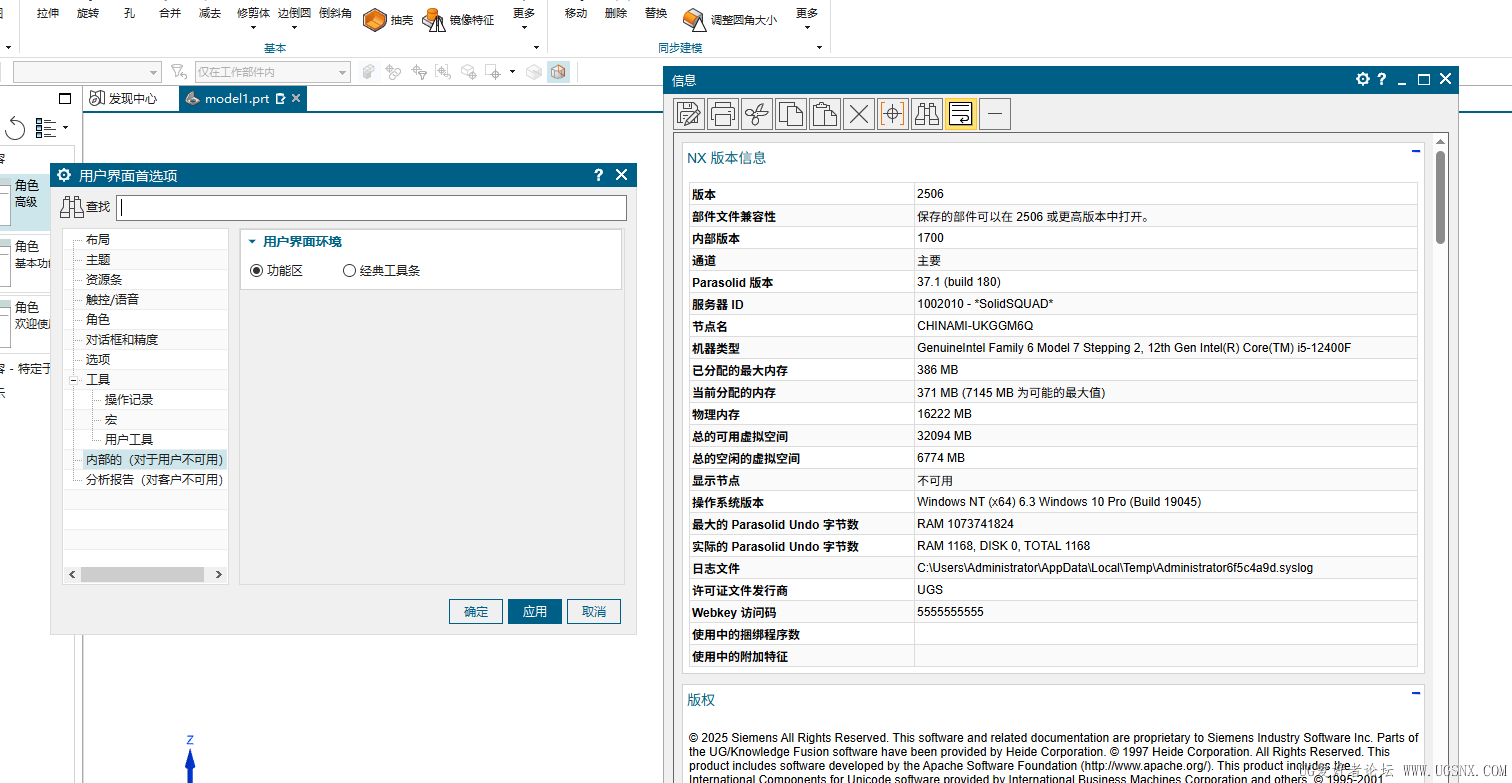This screenshot has width=1512, height=783.
Task: Close the model1.prt tab
Action: click(x=296, y=99)
